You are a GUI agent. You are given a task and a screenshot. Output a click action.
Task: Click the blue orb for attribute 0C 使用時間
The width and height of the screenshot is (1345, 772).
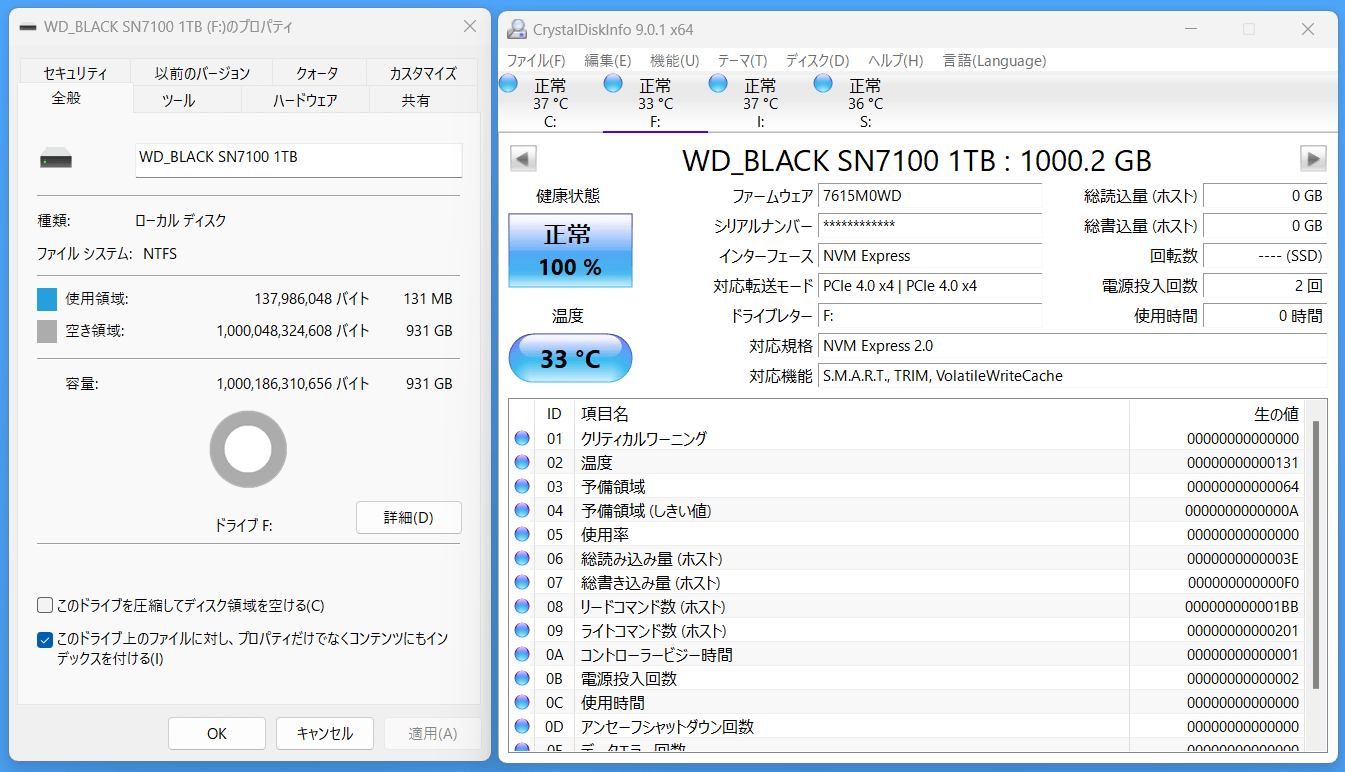(522, 702)
